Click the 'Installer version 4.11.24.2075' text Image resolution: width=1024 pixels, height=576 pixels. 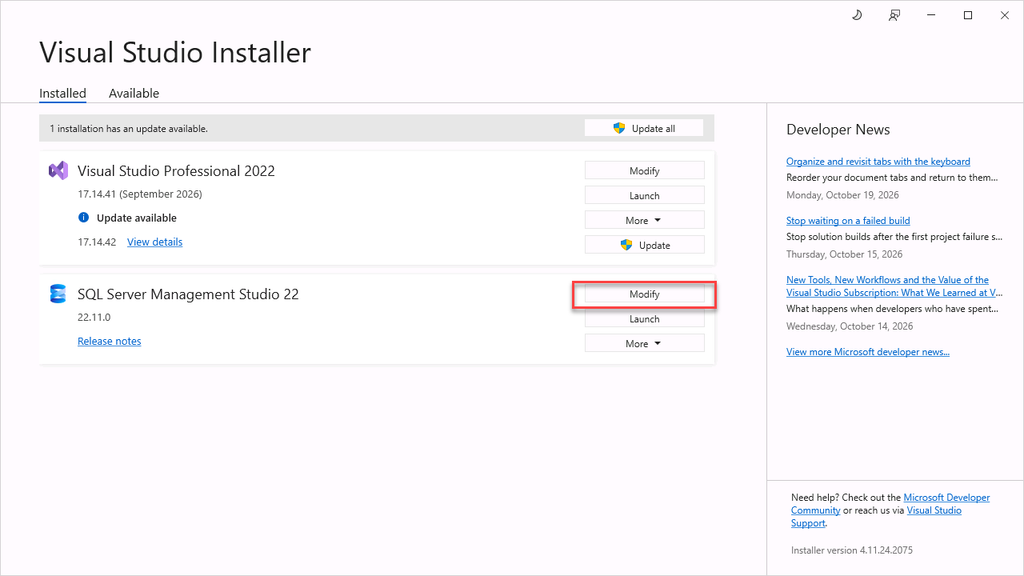click(x=852, y=550)
